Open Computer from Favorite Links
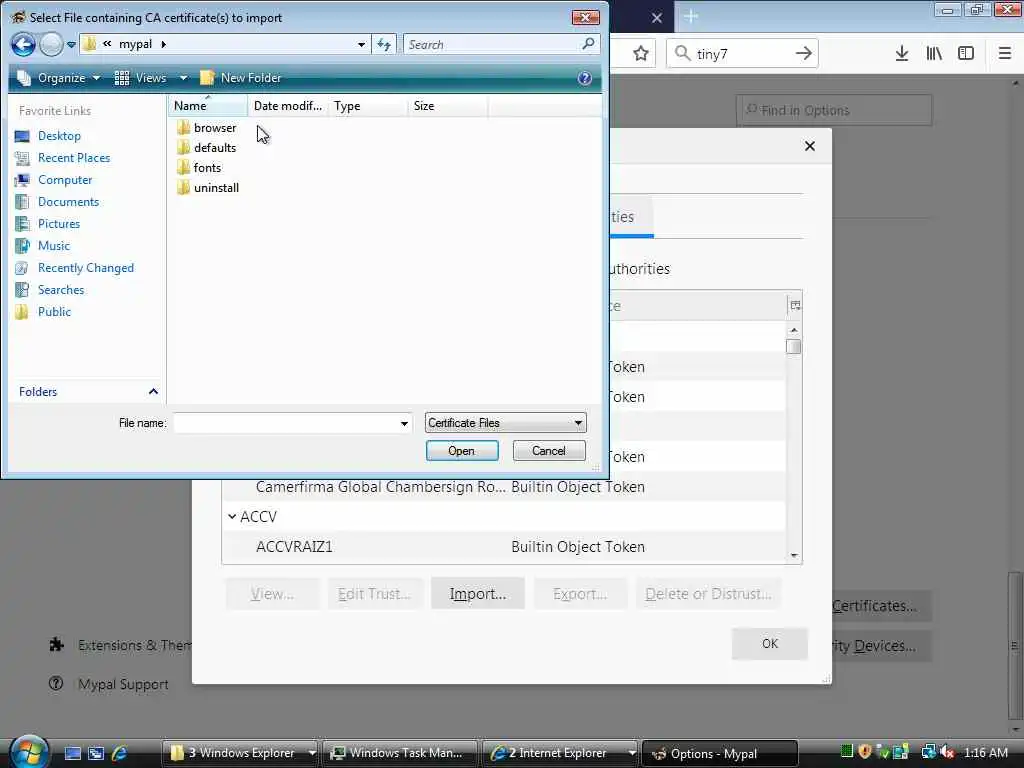1024x768 pixels. click(x=65, y=180)
